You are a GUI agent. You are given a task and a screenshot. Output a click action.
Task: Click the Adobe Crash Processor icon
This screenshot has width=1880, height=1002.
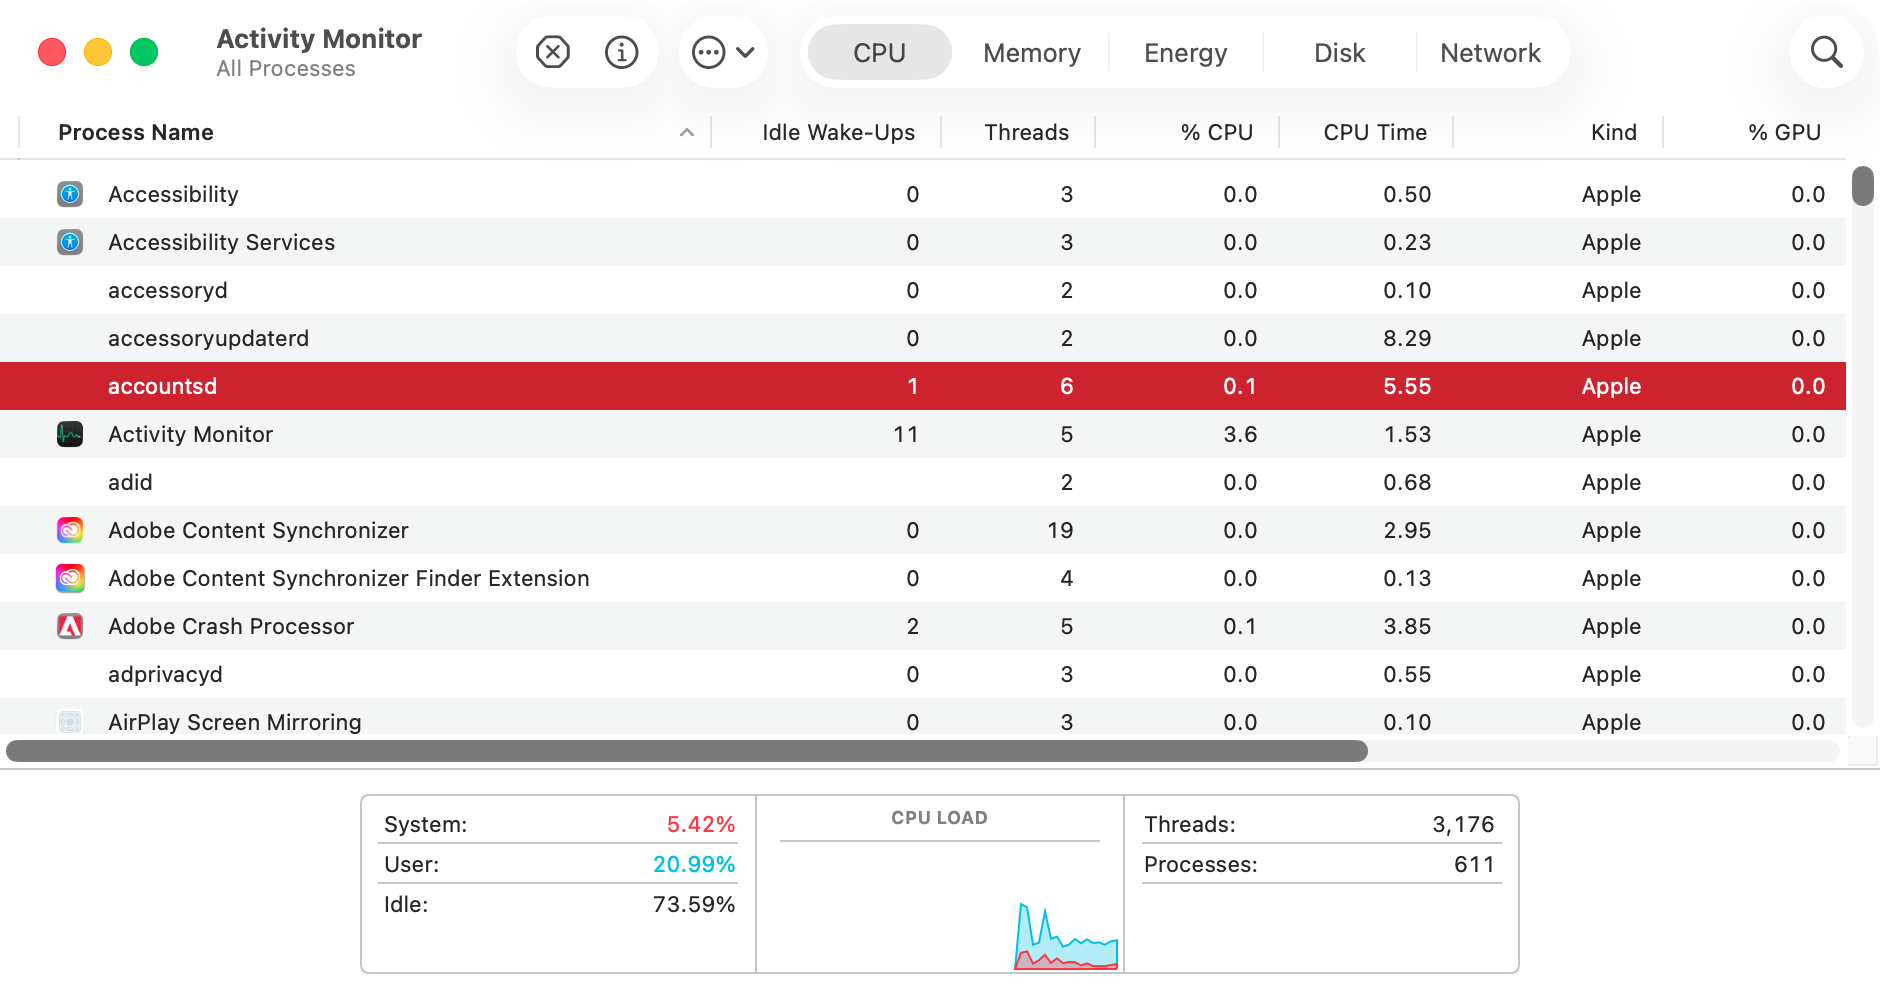70,626
